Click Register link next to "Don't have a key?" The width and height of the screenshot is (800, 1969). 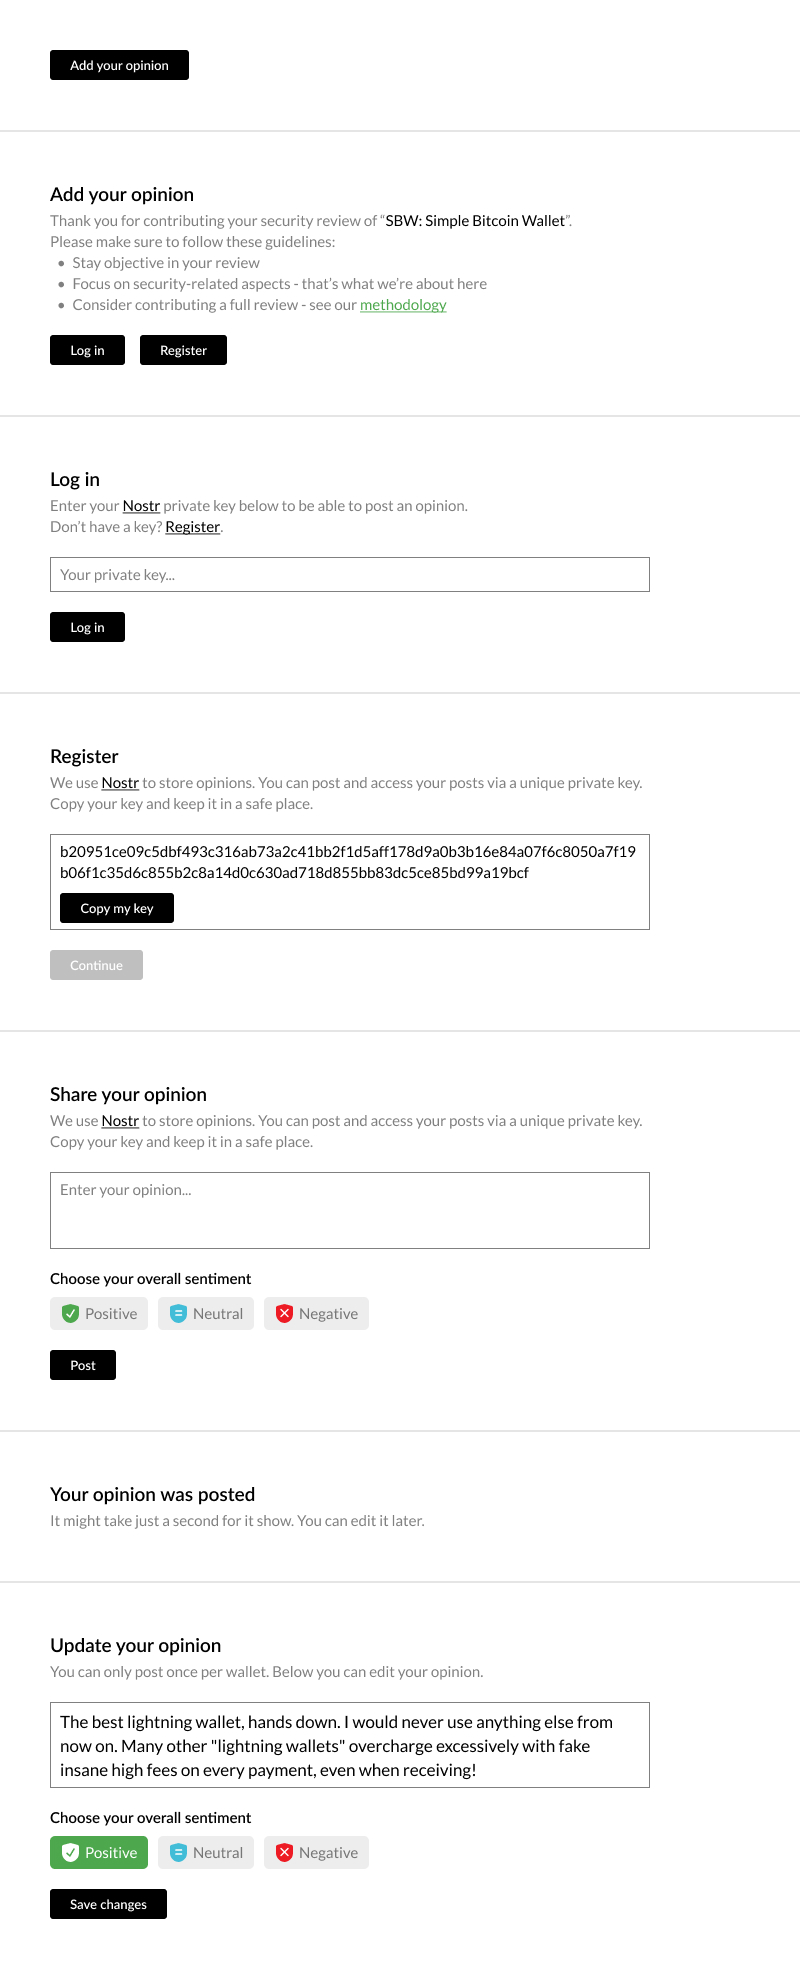192,526
